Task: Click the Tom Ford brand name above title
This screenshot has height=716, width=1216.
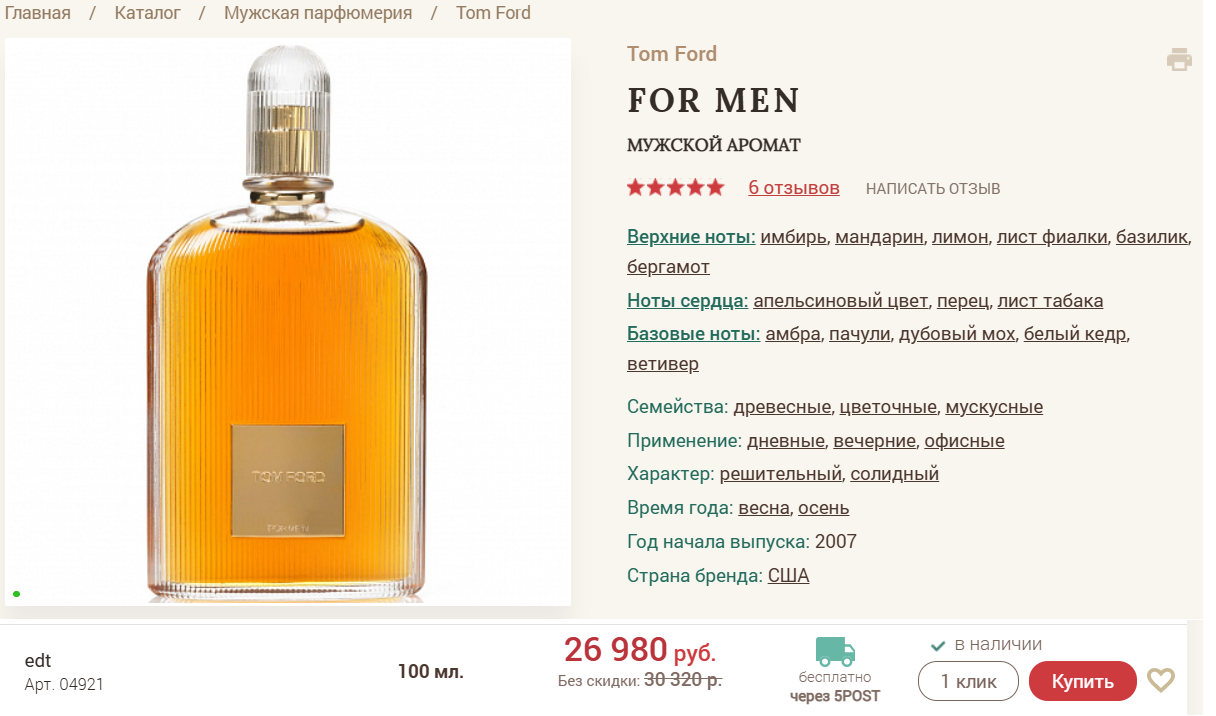Action: (x=672, y=54)
